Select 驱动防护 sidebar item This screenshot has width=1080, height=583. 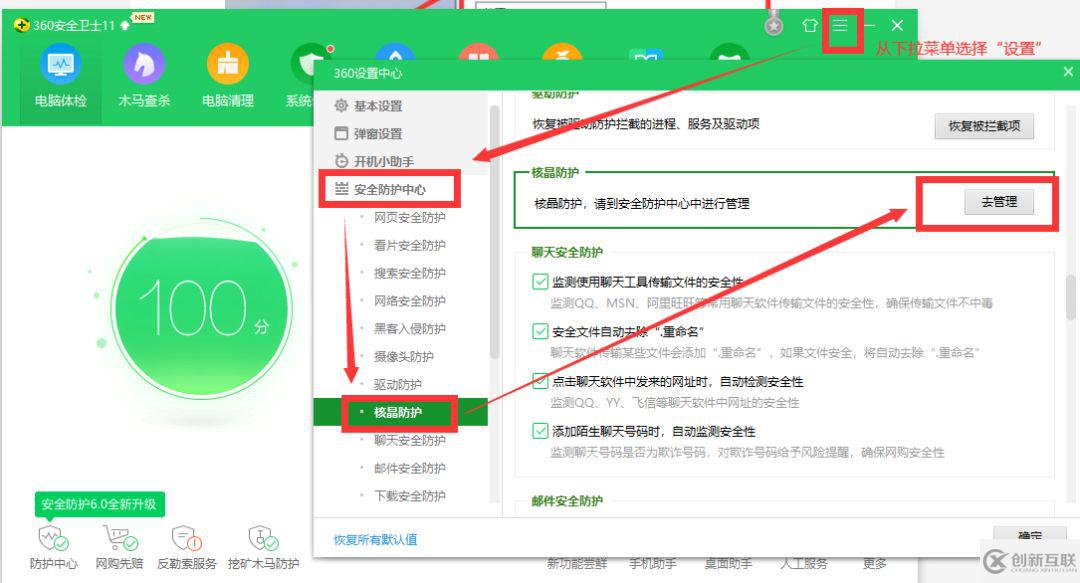coord(397,385)
